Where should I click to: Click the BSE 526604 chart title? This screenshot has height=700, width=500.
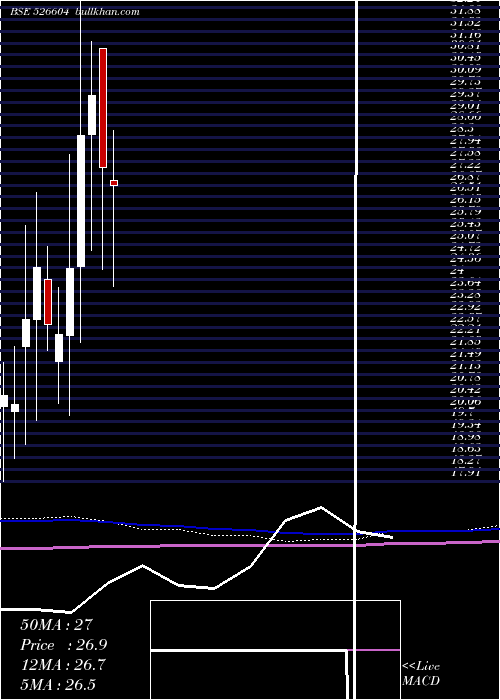tap(75, 12)
